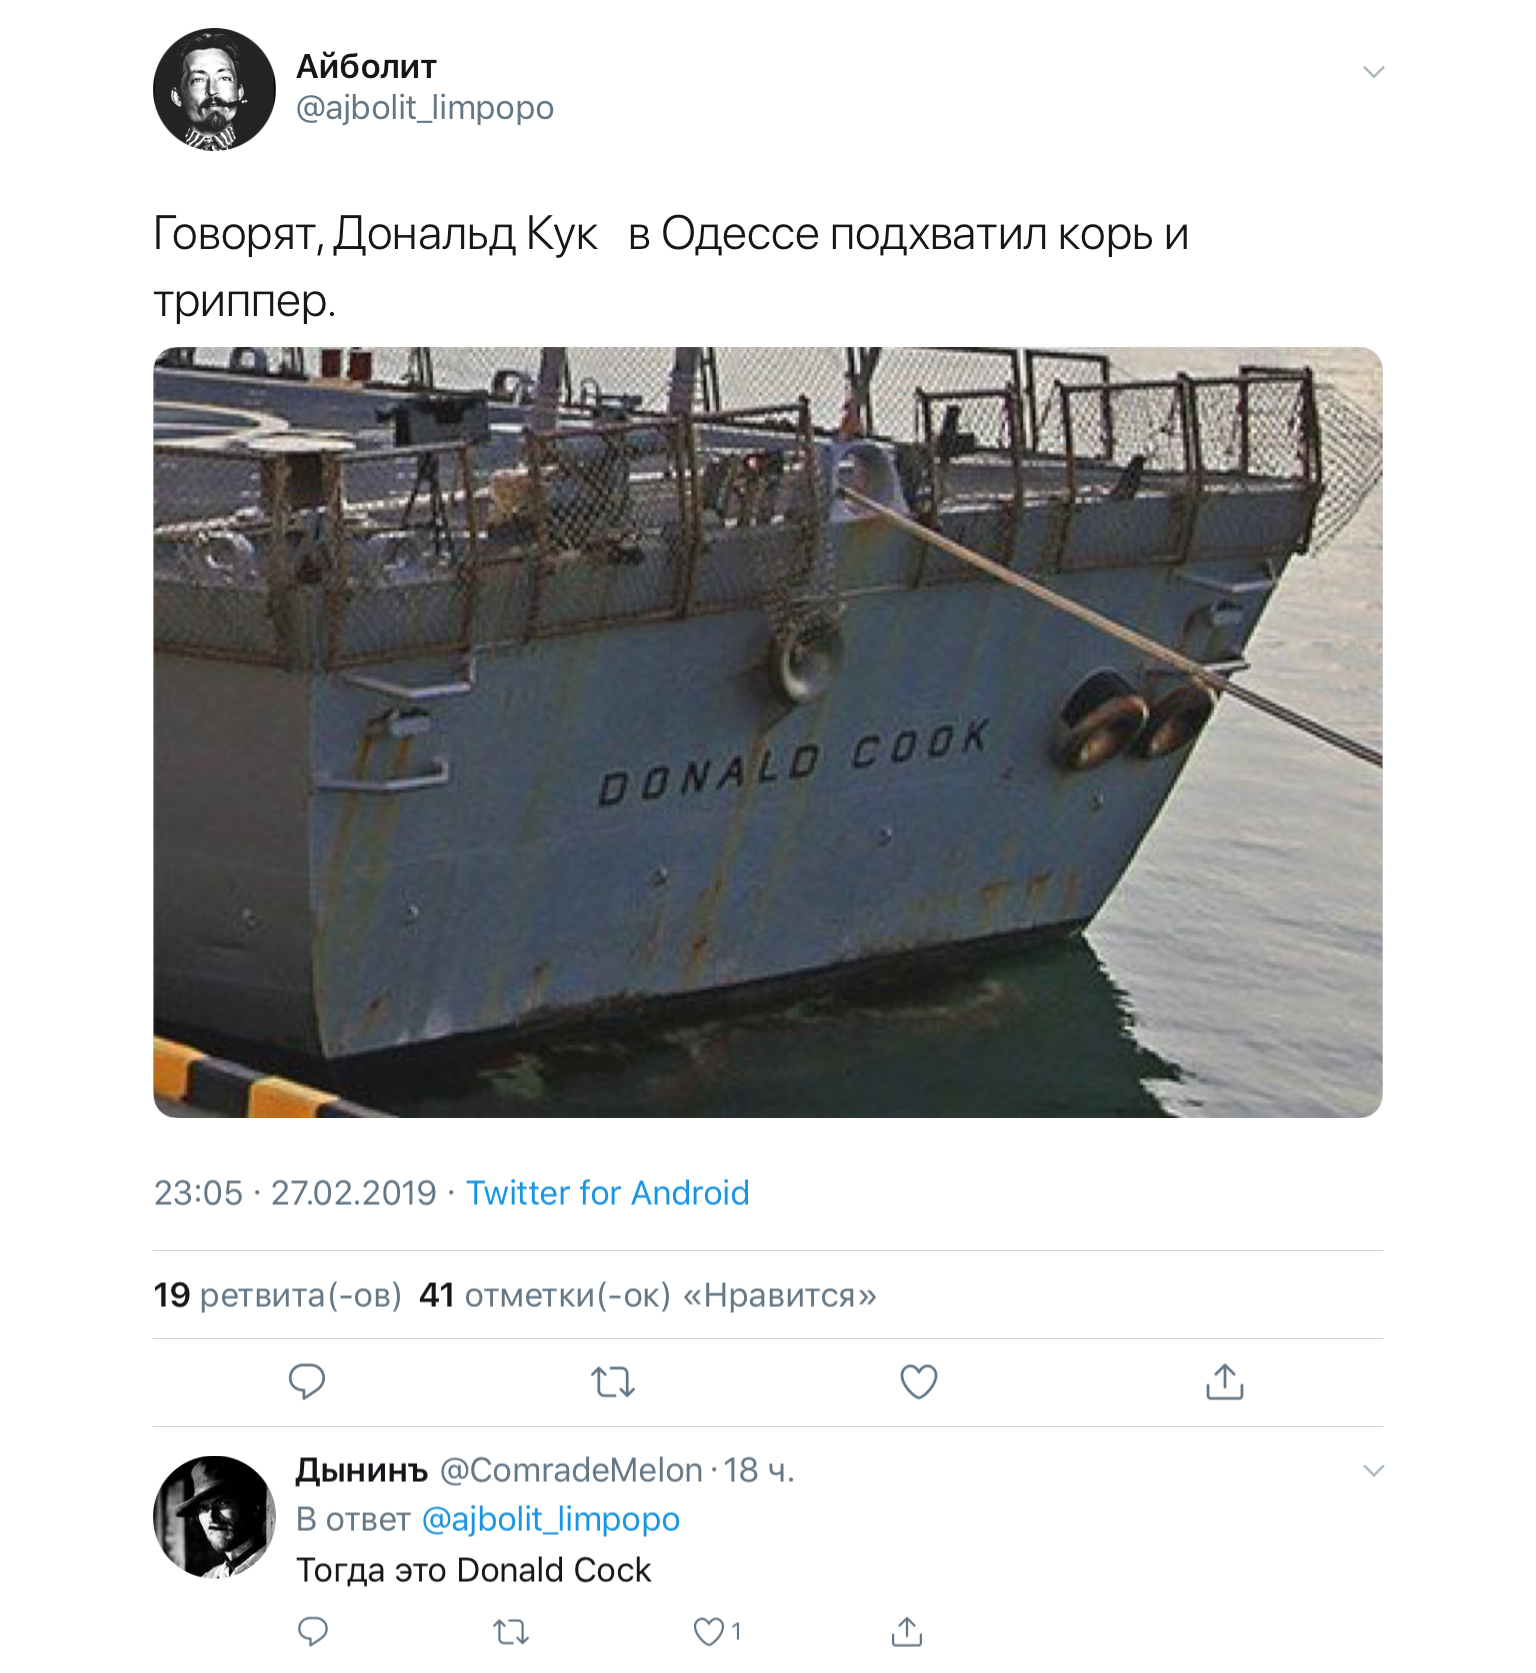Open Дынинъ's avatar profile

[214, 1517]
